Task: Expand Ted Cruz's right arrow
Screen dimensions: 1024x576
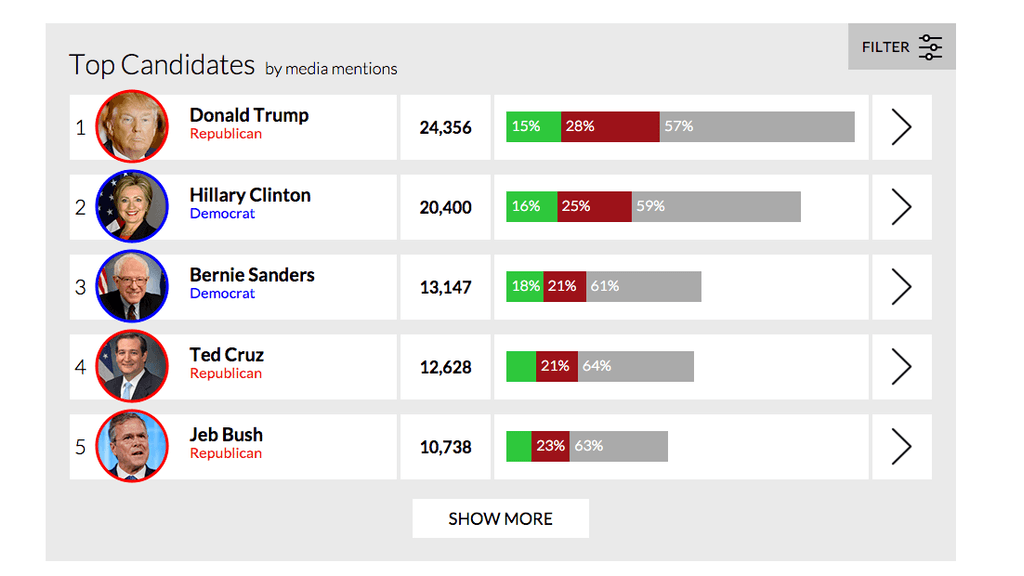Action: pyautogui.click(x=901, y=367)
